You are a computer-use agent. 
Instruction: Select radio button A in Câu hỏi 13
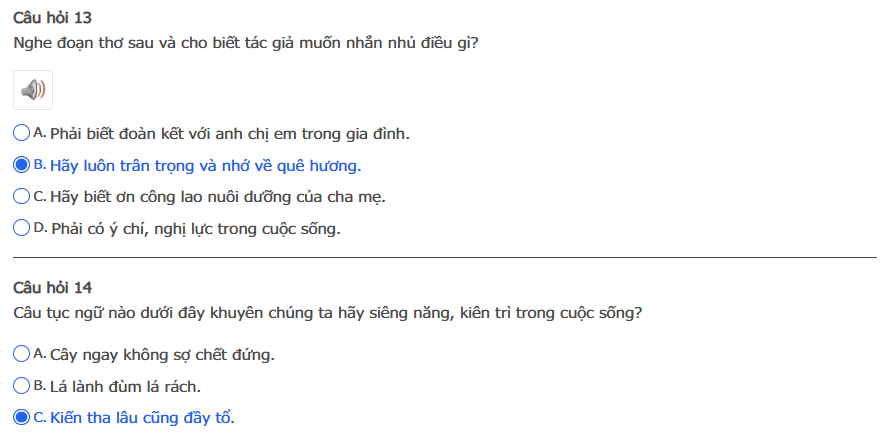[x=22, y=133]
